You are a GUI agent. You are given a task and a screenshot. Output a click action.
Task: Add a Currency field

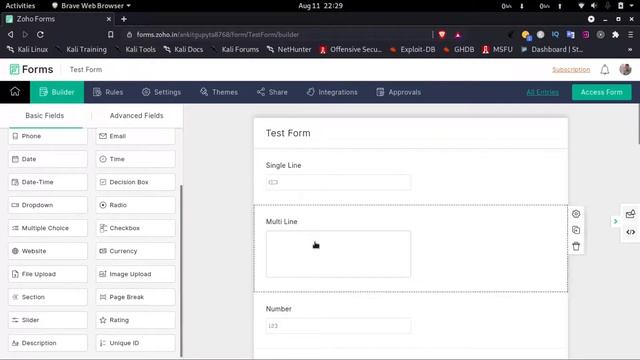pos(136,251)
